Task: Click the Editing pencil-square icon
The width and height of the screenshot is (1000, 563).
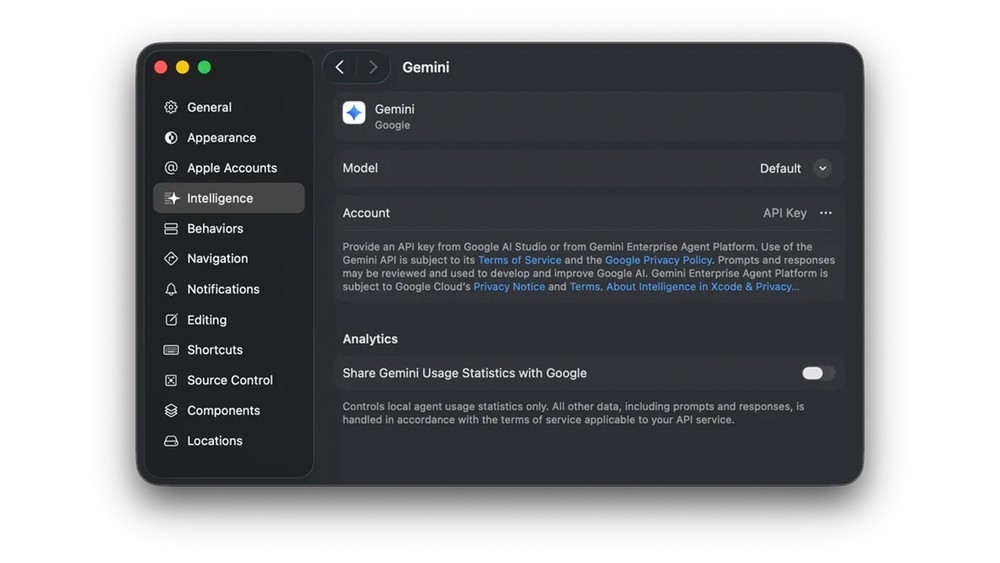Action: pyautogui.click(x=171, y=319)
